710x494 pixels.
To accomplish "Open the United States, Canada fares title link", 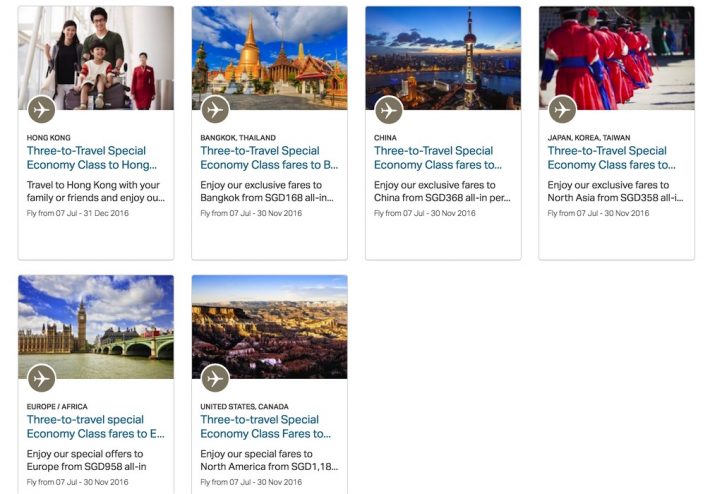I will click(x=265, y=427).
